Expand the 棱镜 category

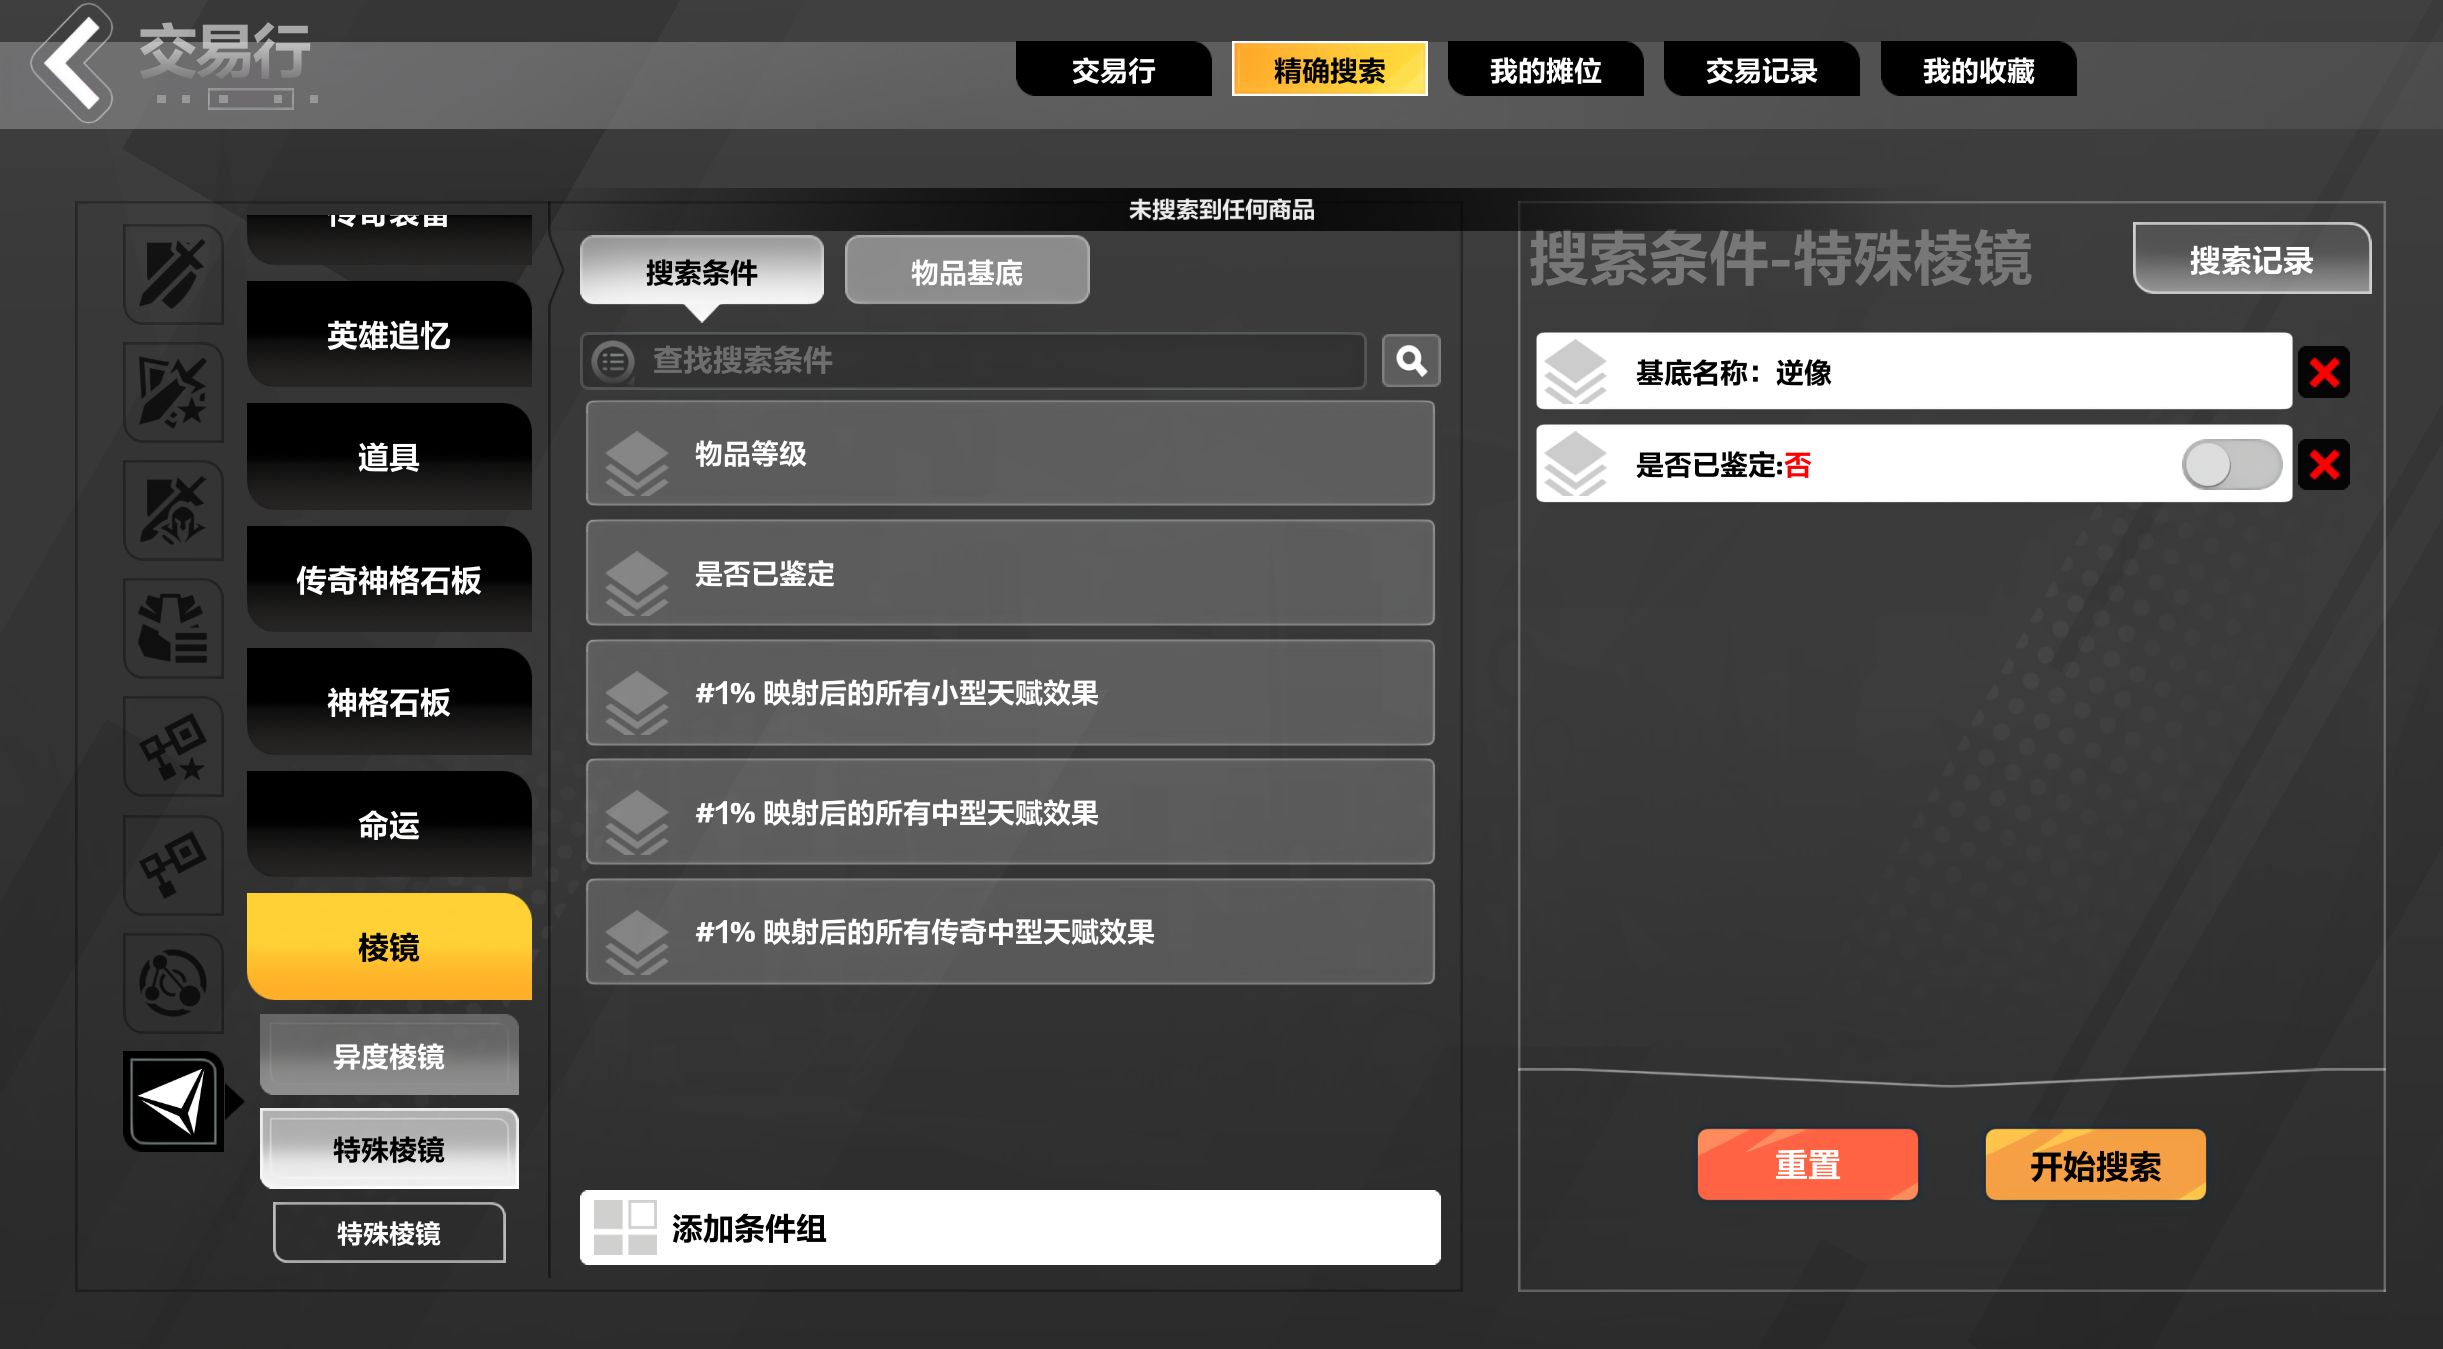[389, 946]
